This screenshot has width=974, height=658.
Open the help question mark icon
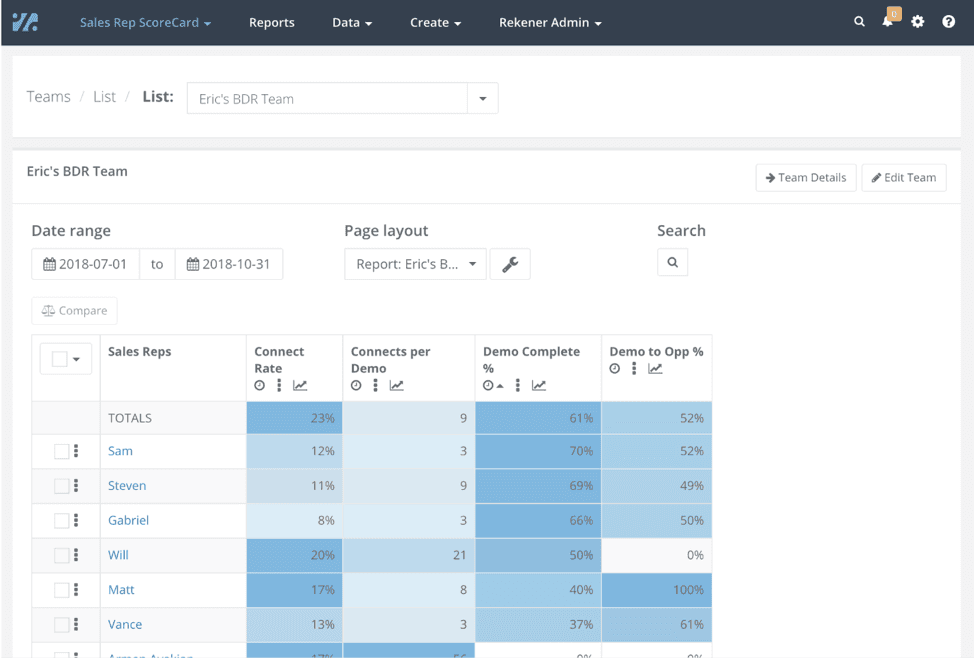tap(948, 22)
